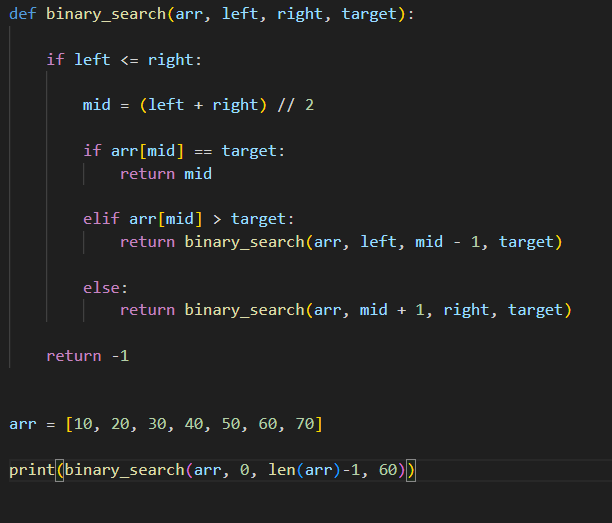Image resolution: width=612 pixels, height=523 pixels.
Task: Click the number 2 in the mid calculation
Action: point(309,105)
